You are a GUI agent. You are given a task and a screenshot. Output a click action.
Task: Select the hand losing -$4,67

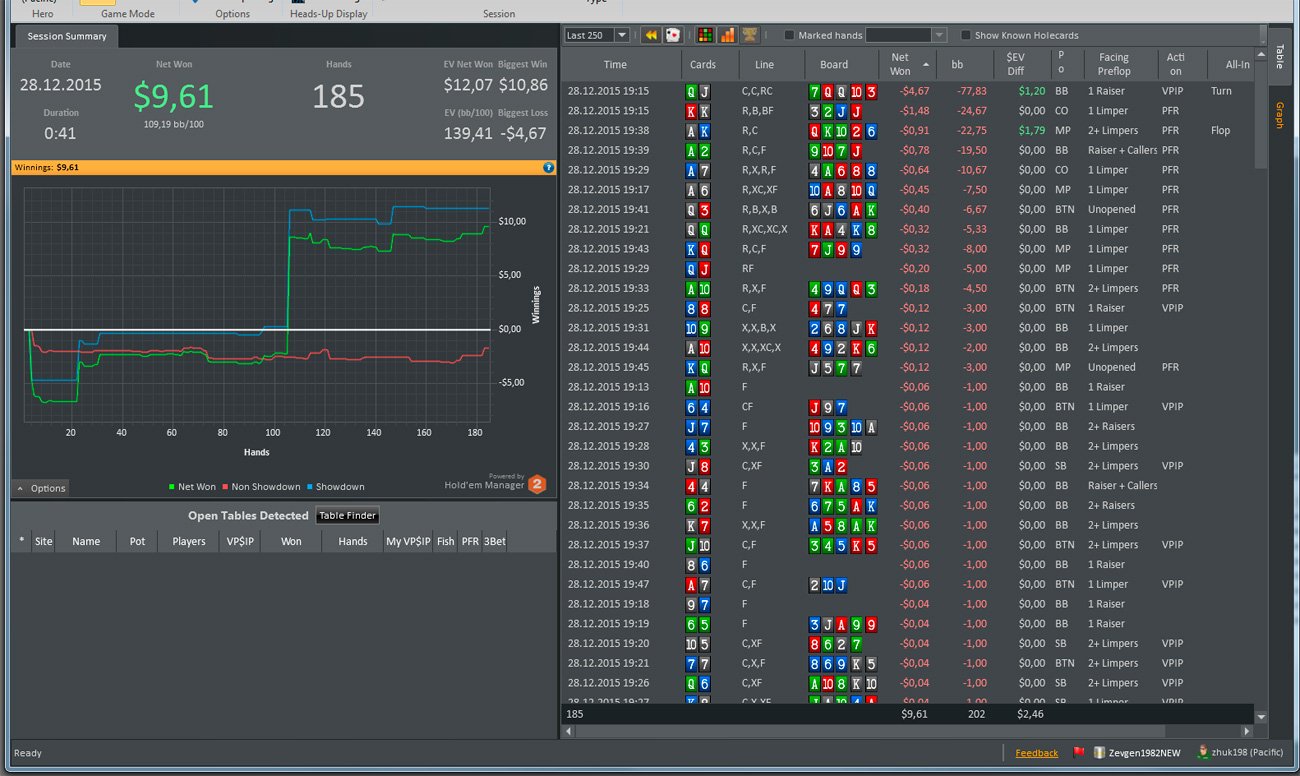tap(908, 91)
